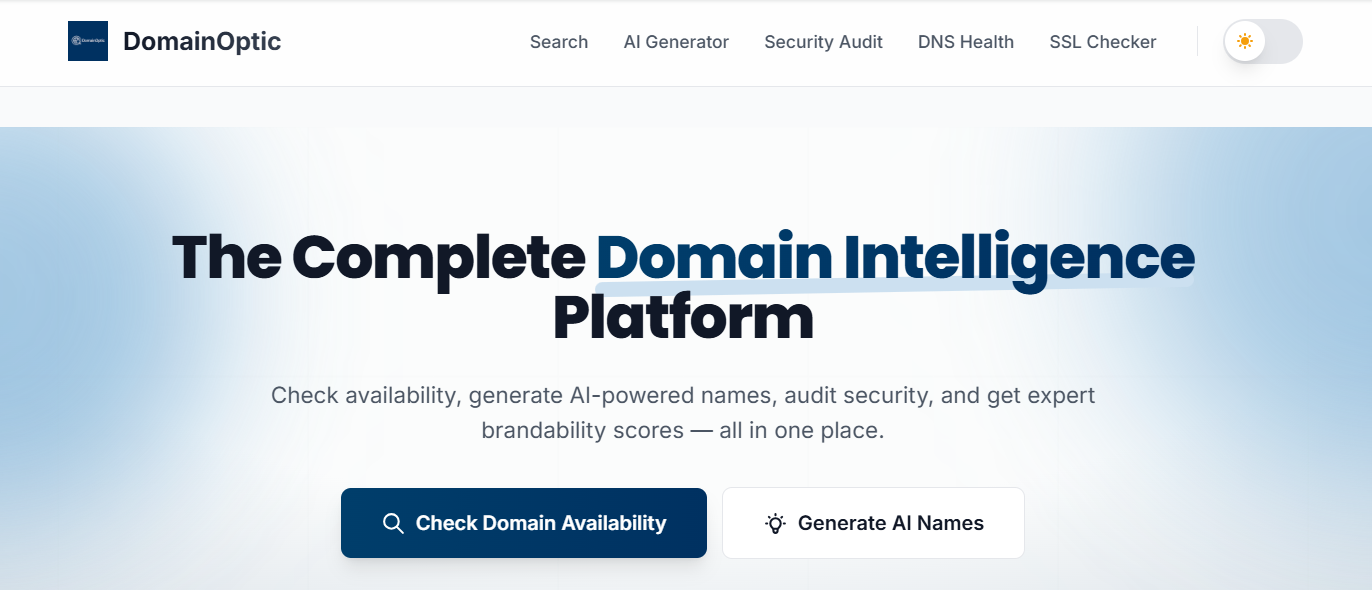The width and height of the screenshot is (1372, 590).
Task: Open the DNS Health section
Action: [x=966, y=42]
